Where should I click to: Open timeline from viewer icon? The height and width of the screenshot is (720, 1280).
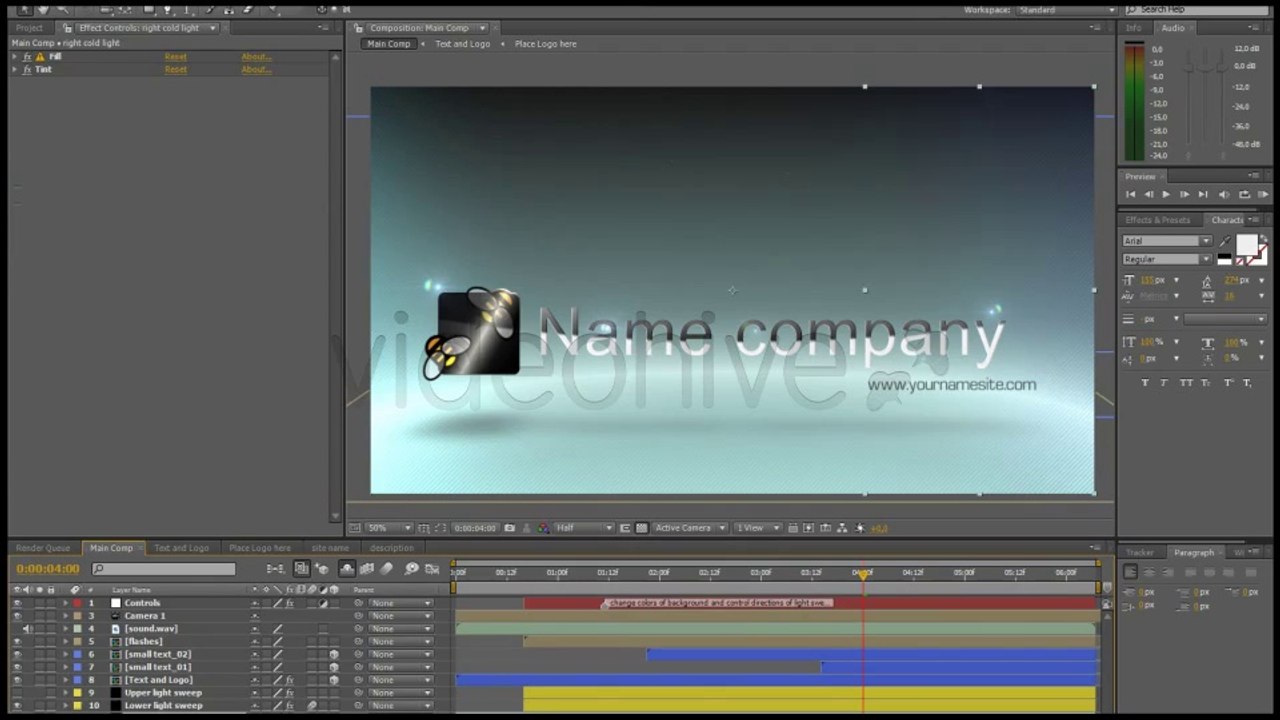826,528
